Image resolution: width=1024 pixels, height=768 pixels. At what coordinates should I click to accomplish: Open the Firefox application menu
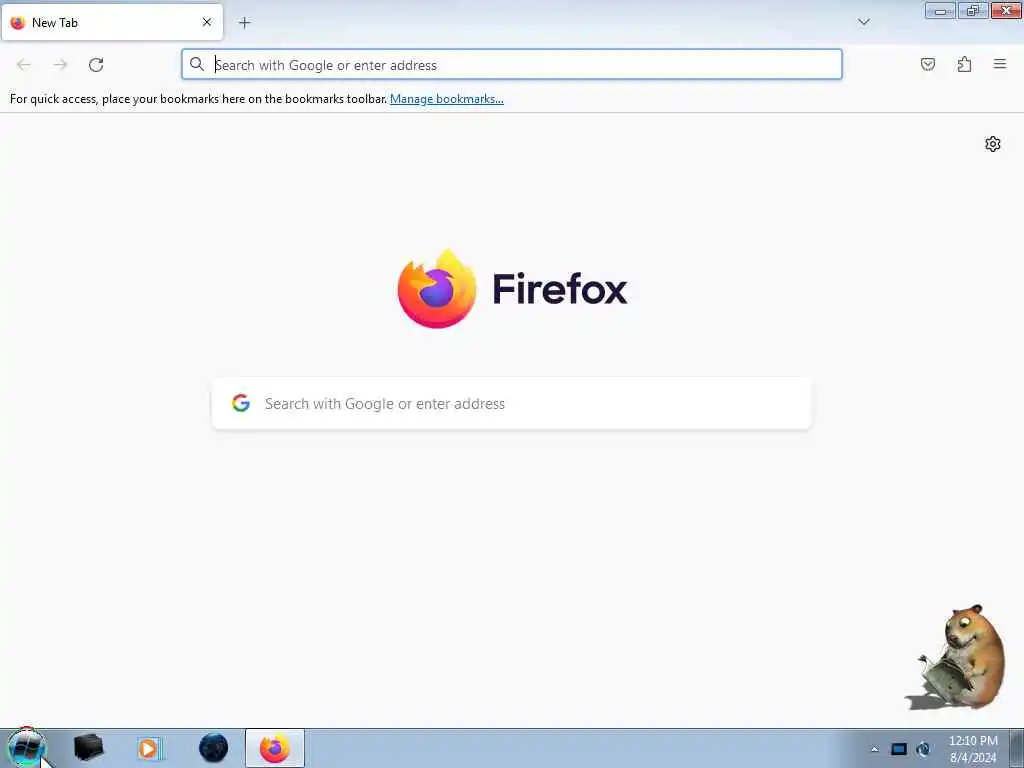point(1000,64)
